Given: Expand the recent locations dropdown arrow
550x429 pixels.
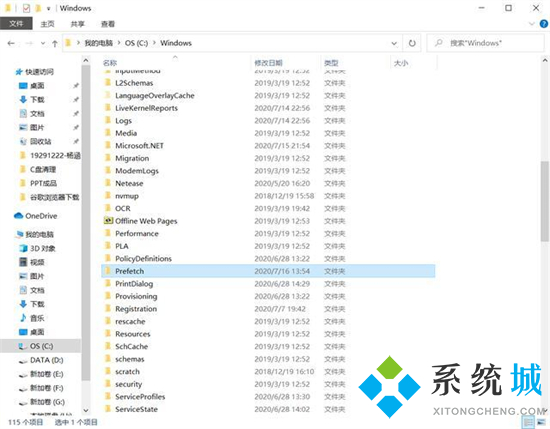Looking at the screenshot, I should (43, 43).
